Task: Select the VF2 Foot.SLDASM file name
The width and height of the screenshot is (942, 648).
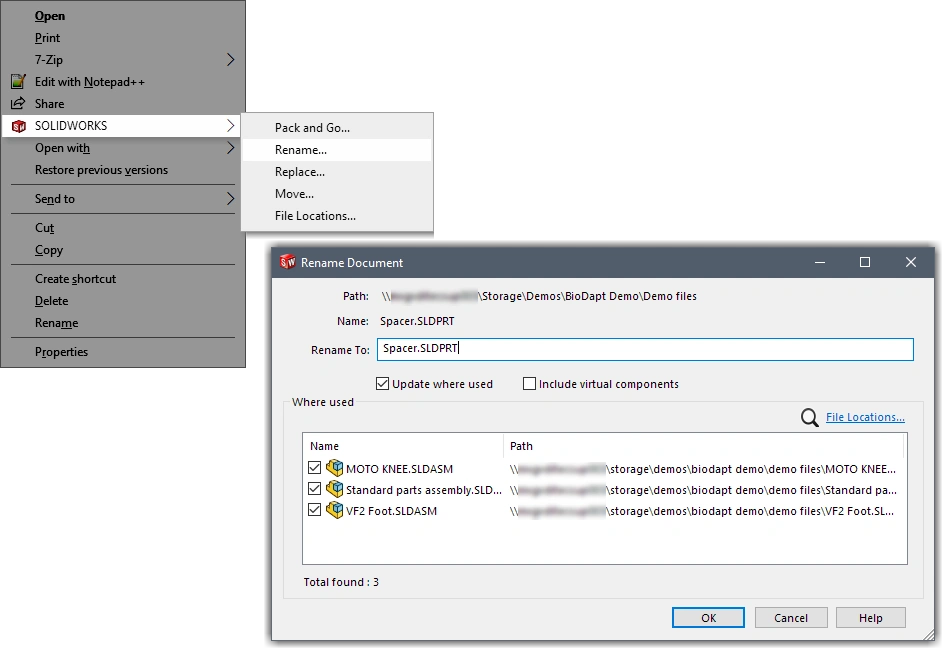Action: click(391, 511)
